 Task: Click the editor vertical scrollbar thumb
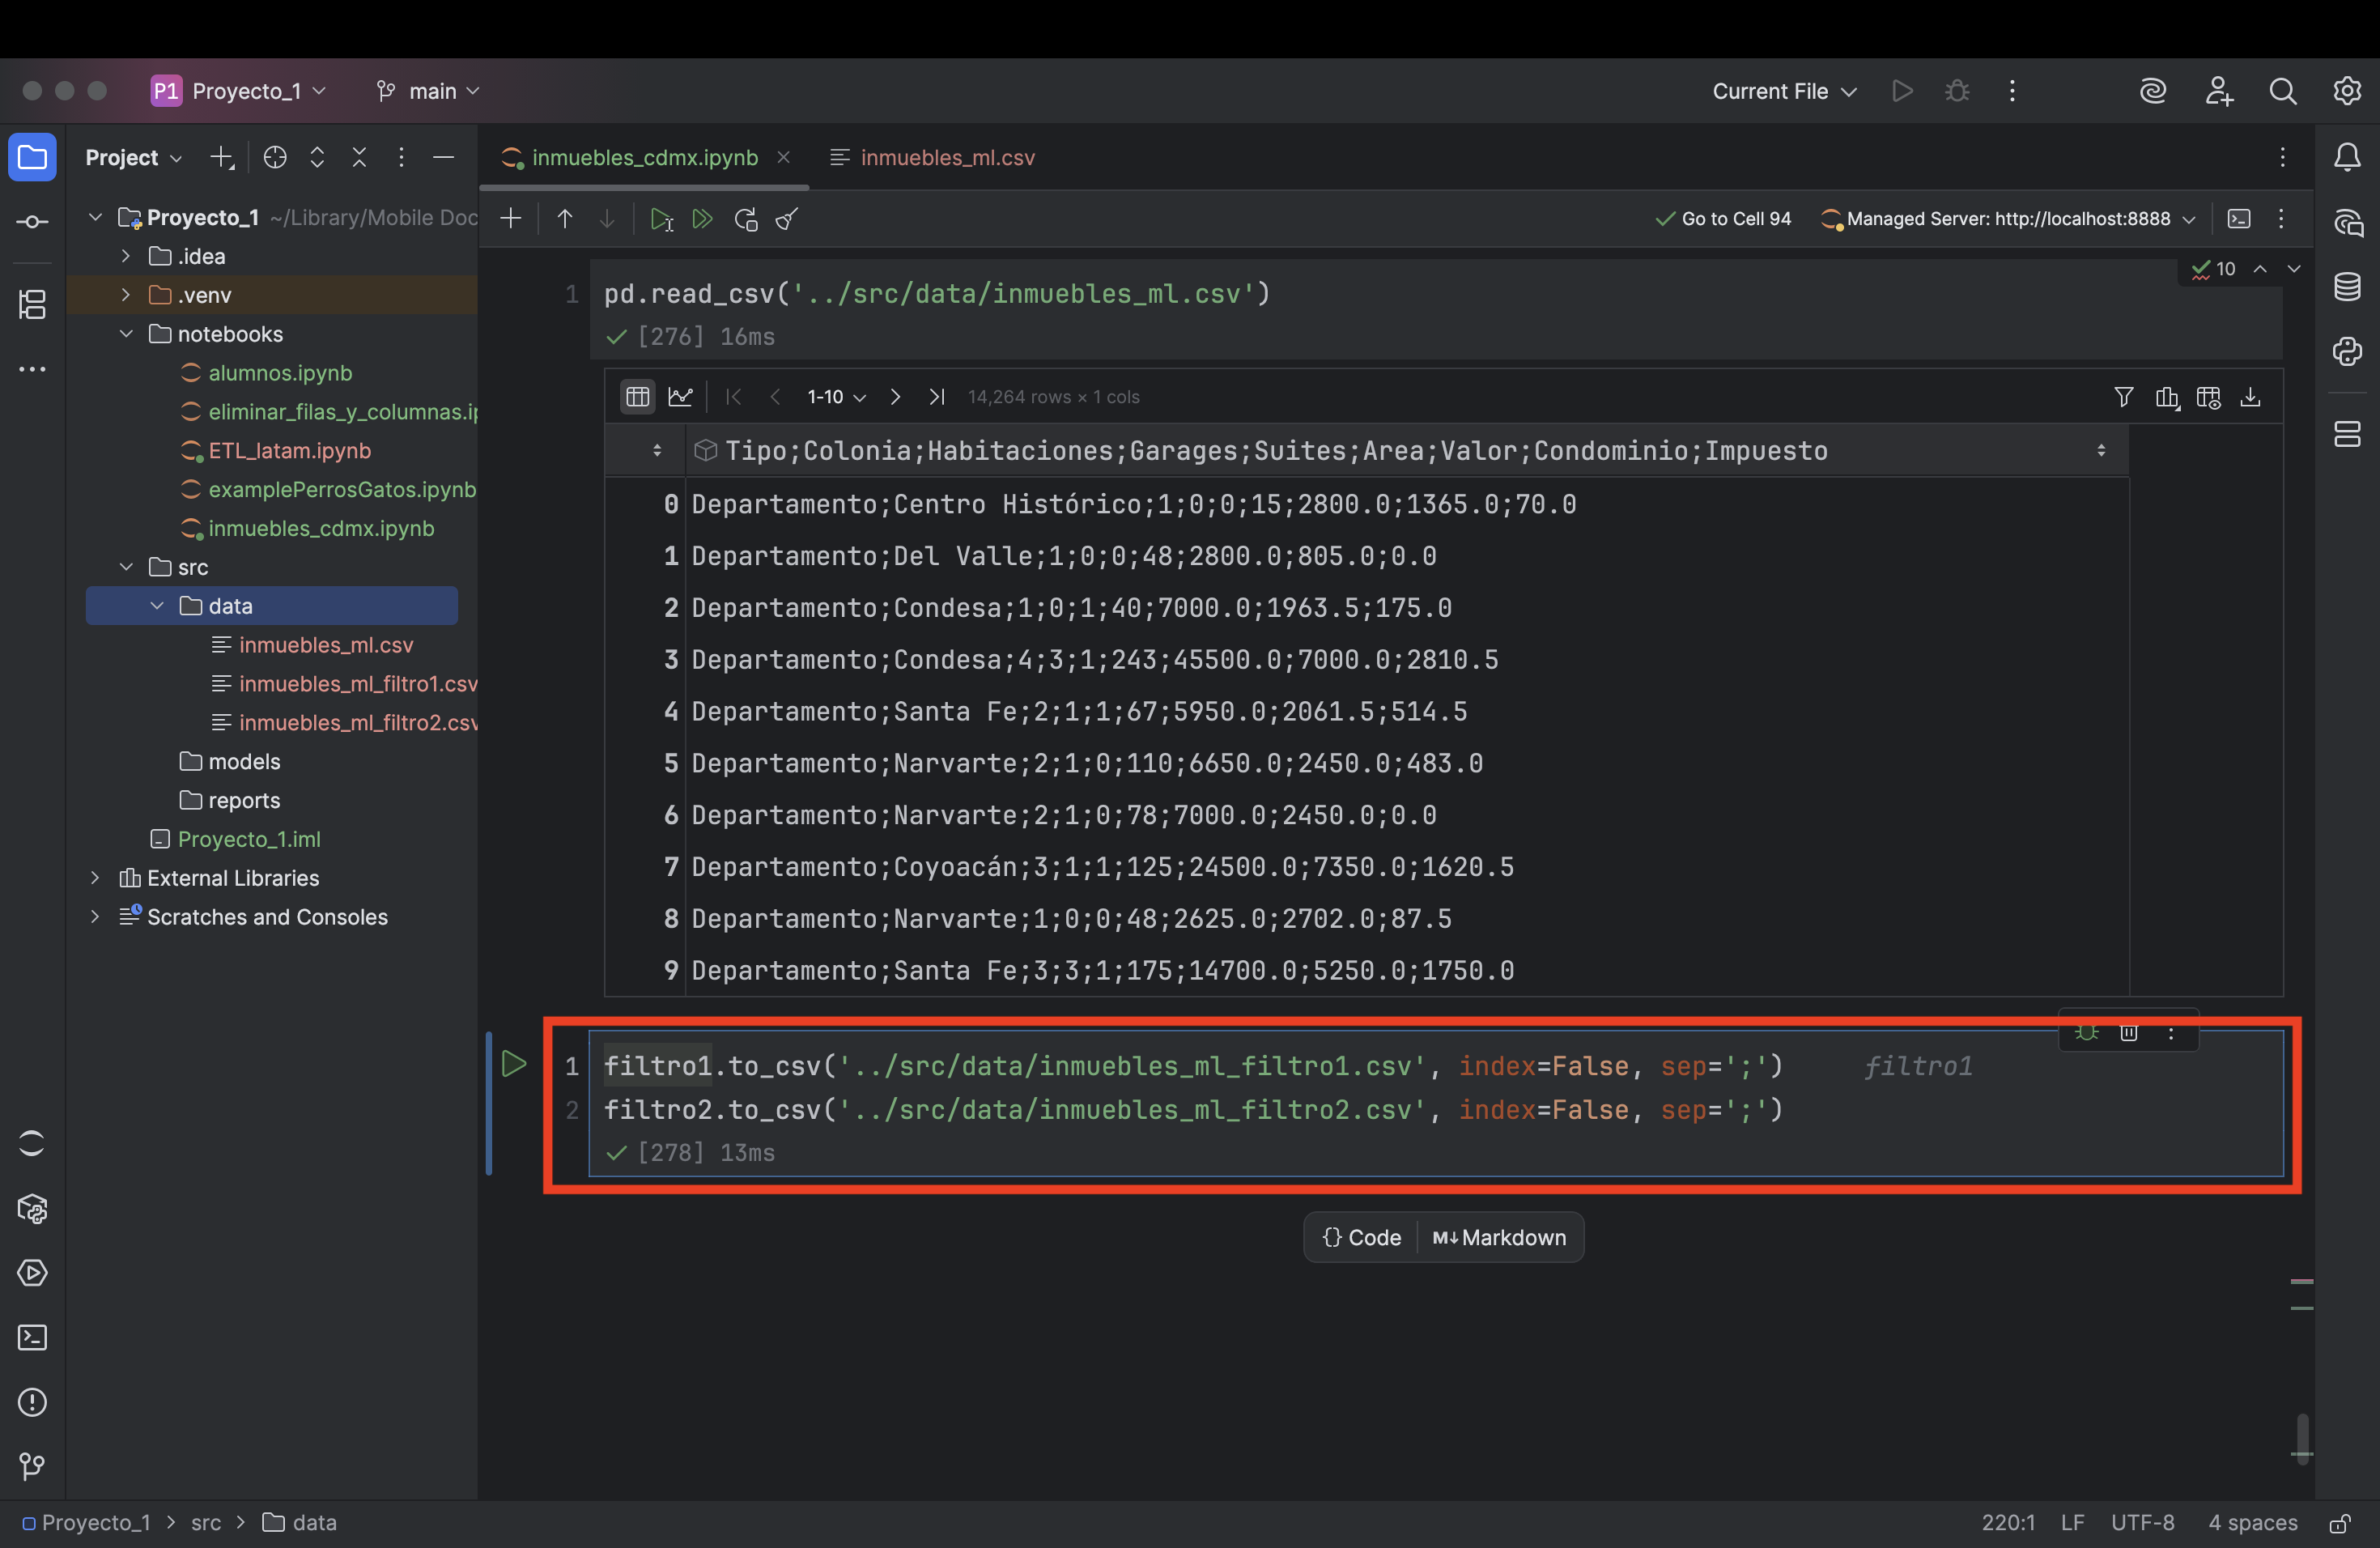coord(2302,1437)
